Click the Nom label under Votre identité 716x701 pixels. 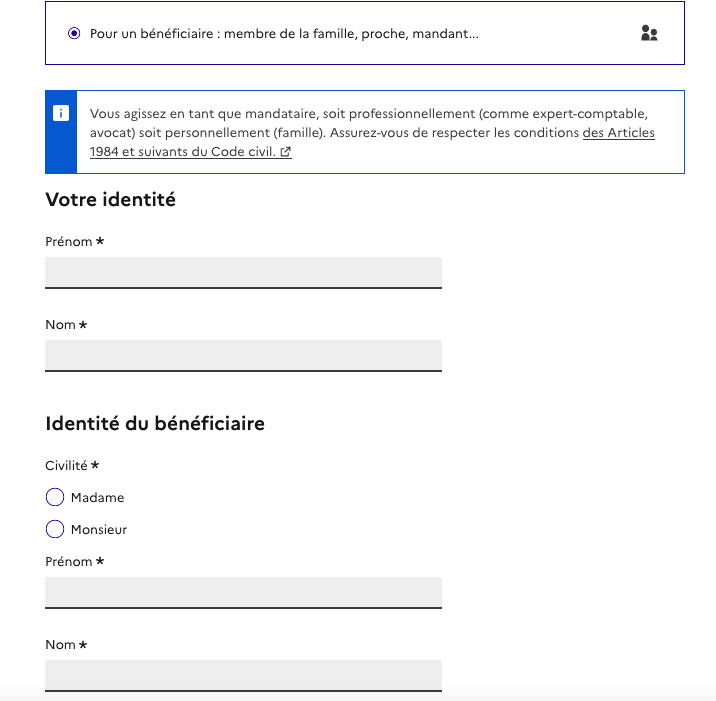coord(61,325)
